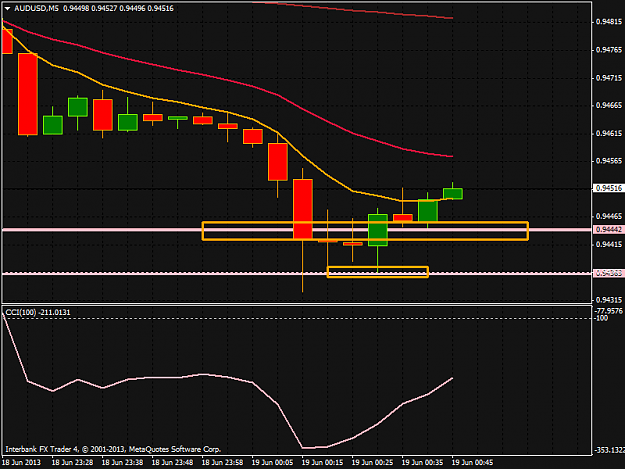
Task: Click the 0.94565 price scale label
Action: [x=609, y=161]
